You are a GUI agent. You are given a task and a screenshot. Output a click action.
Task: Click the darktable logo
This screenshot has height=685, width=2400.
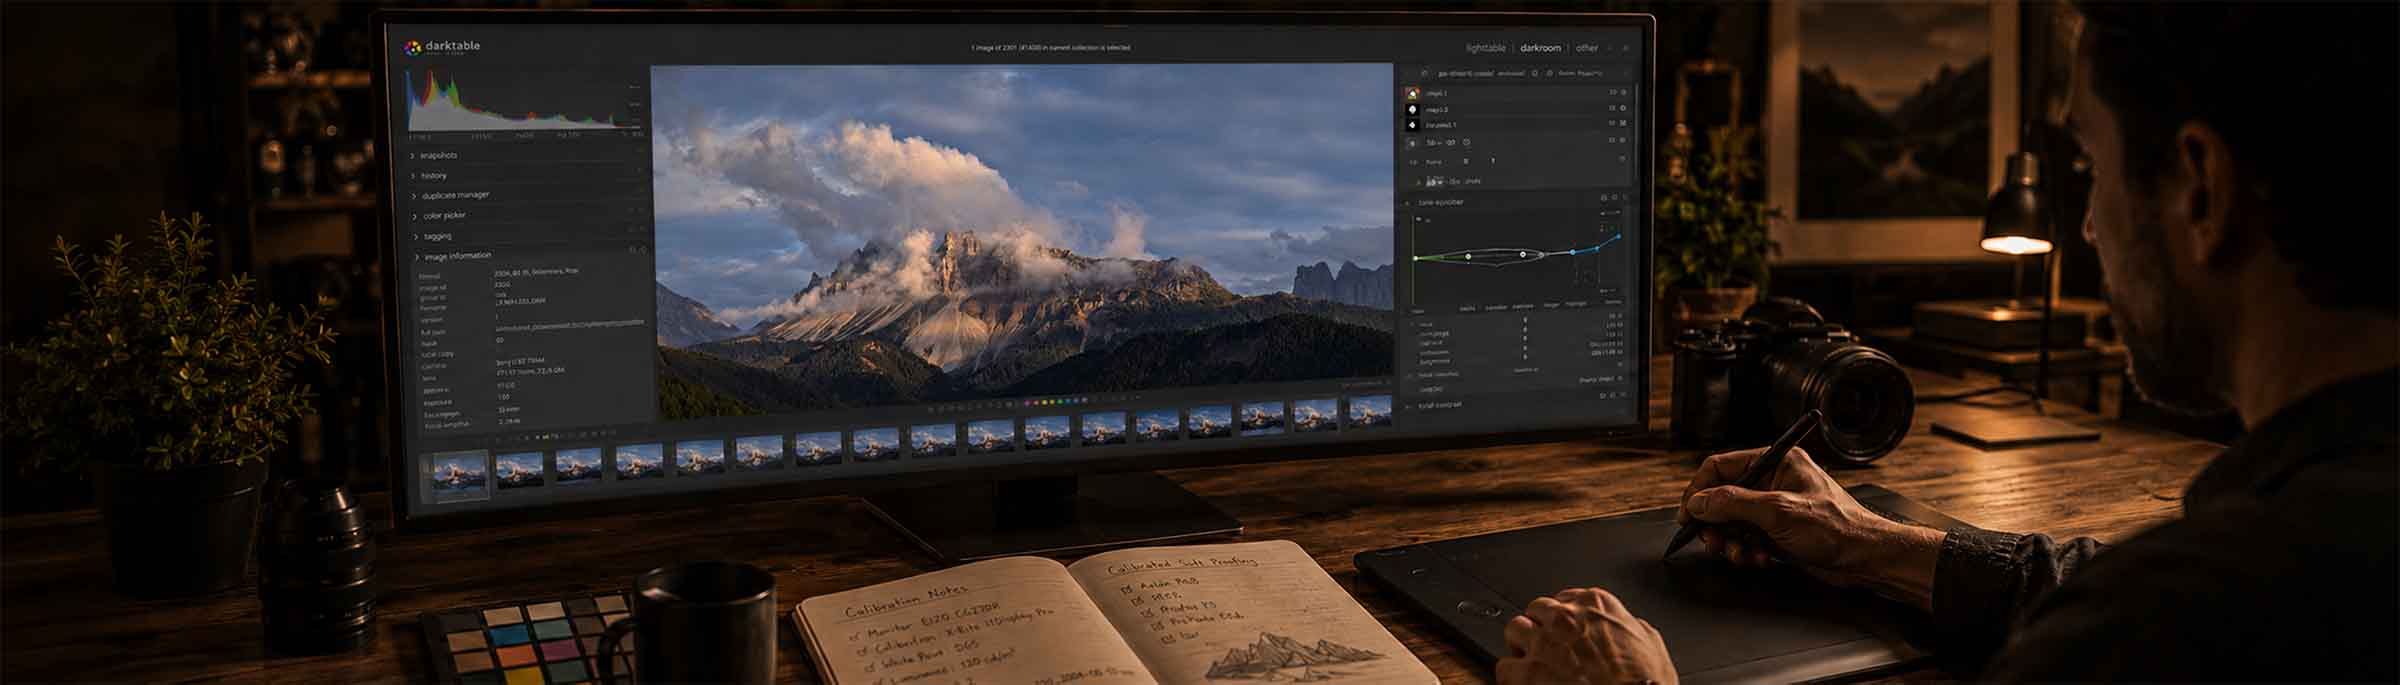pos(441,47)
